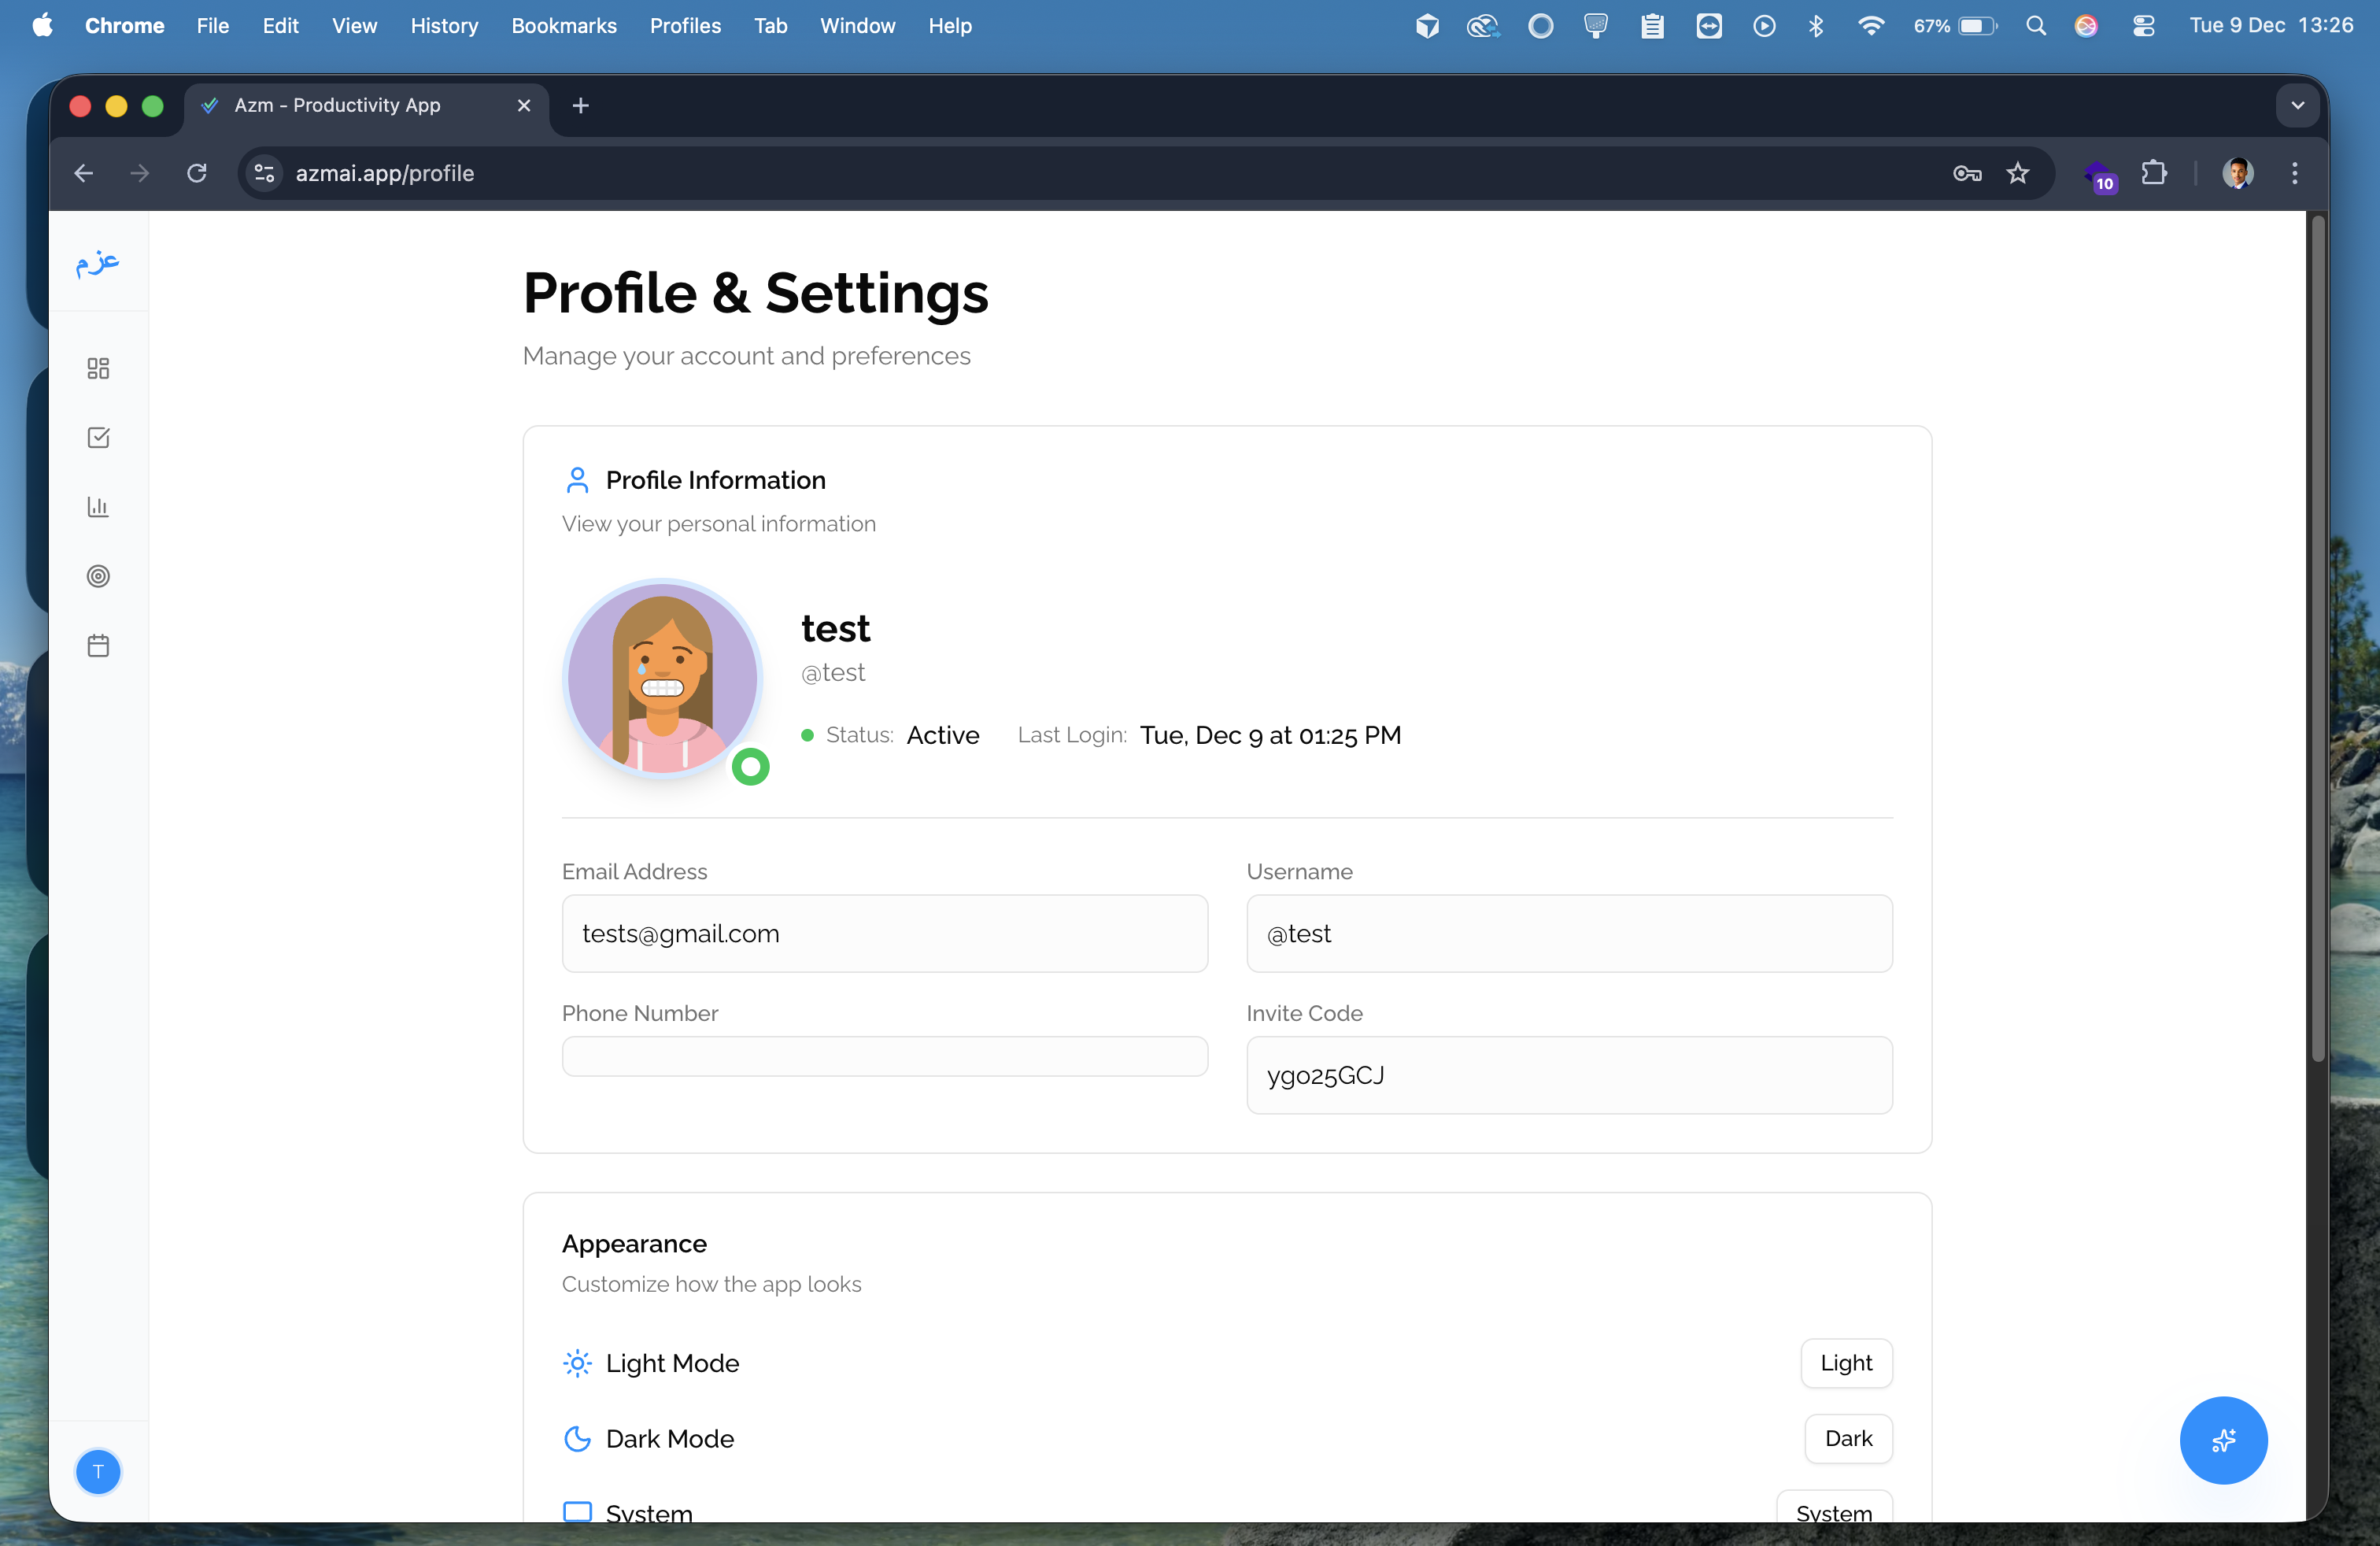Select the Dark appearance option
This screenshot has height=1546, width=2380.
pyautogui.click(x=1847, y=1438)
